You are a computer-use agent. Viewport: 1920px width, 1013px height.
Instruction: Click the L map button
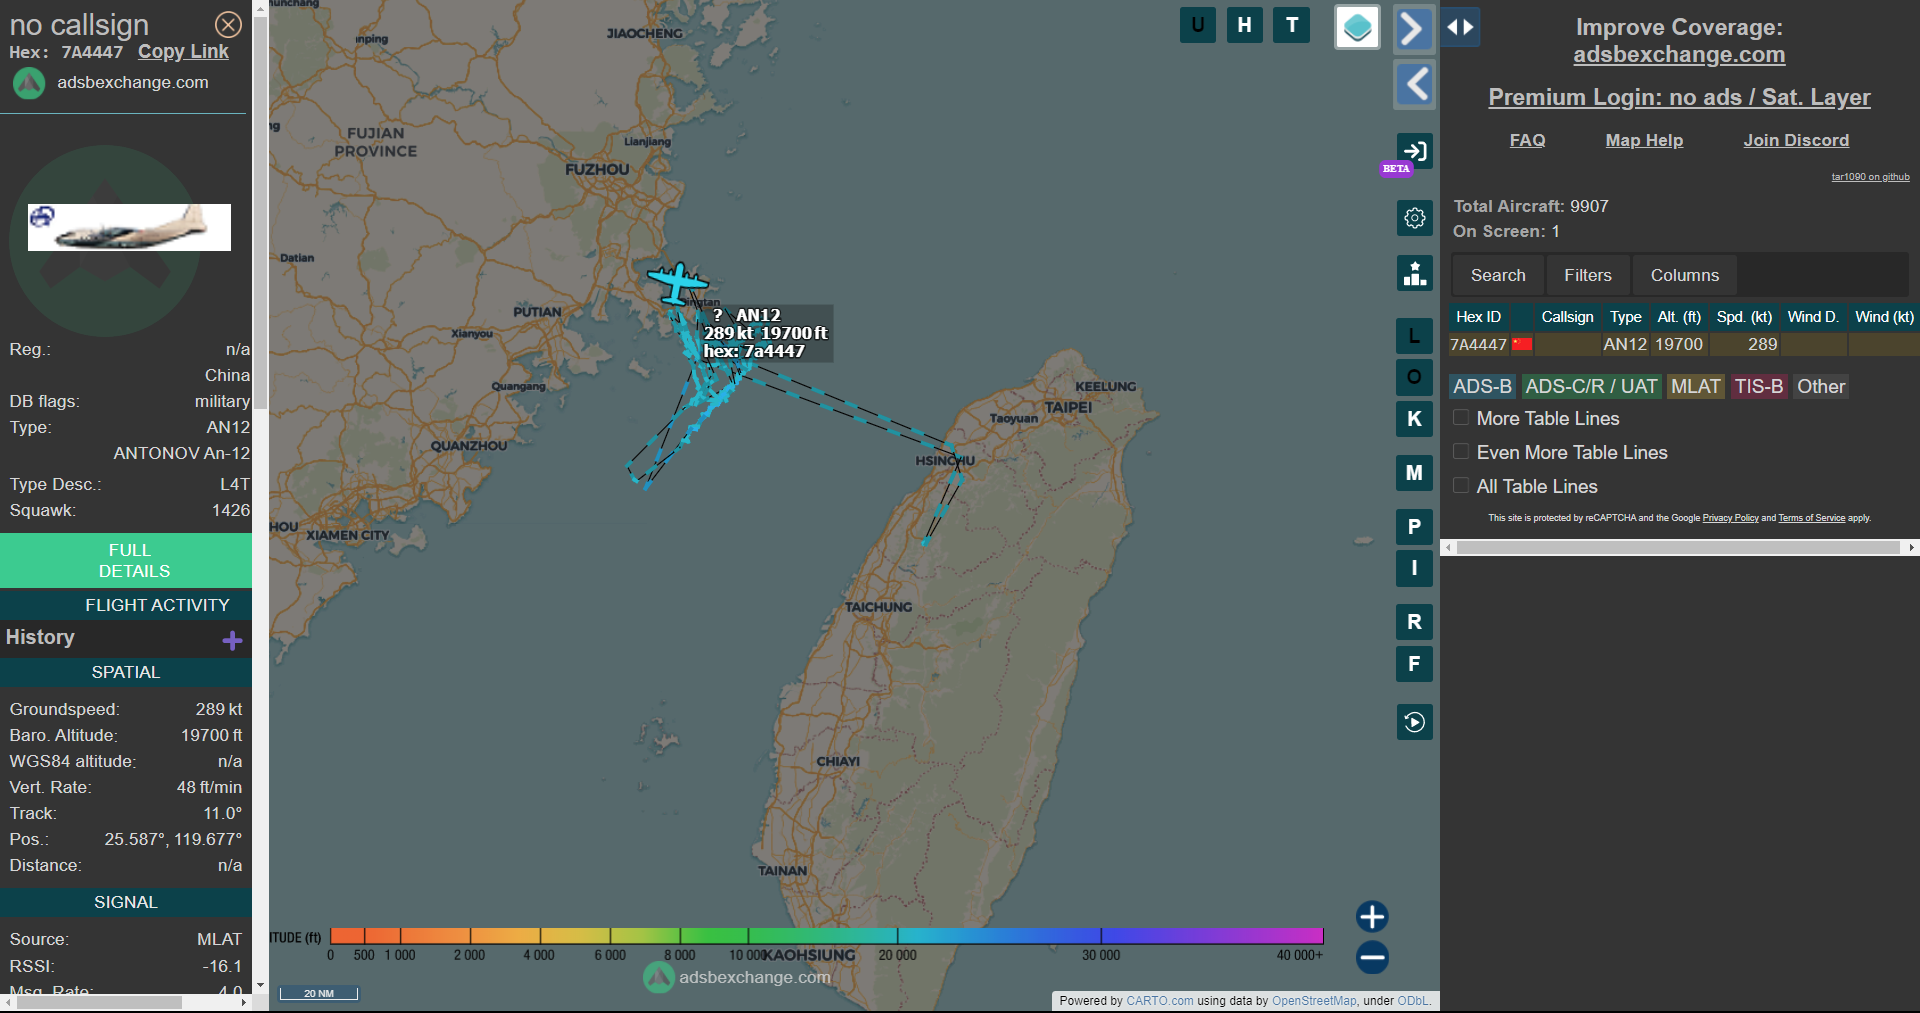click(x=1414, y=336)
